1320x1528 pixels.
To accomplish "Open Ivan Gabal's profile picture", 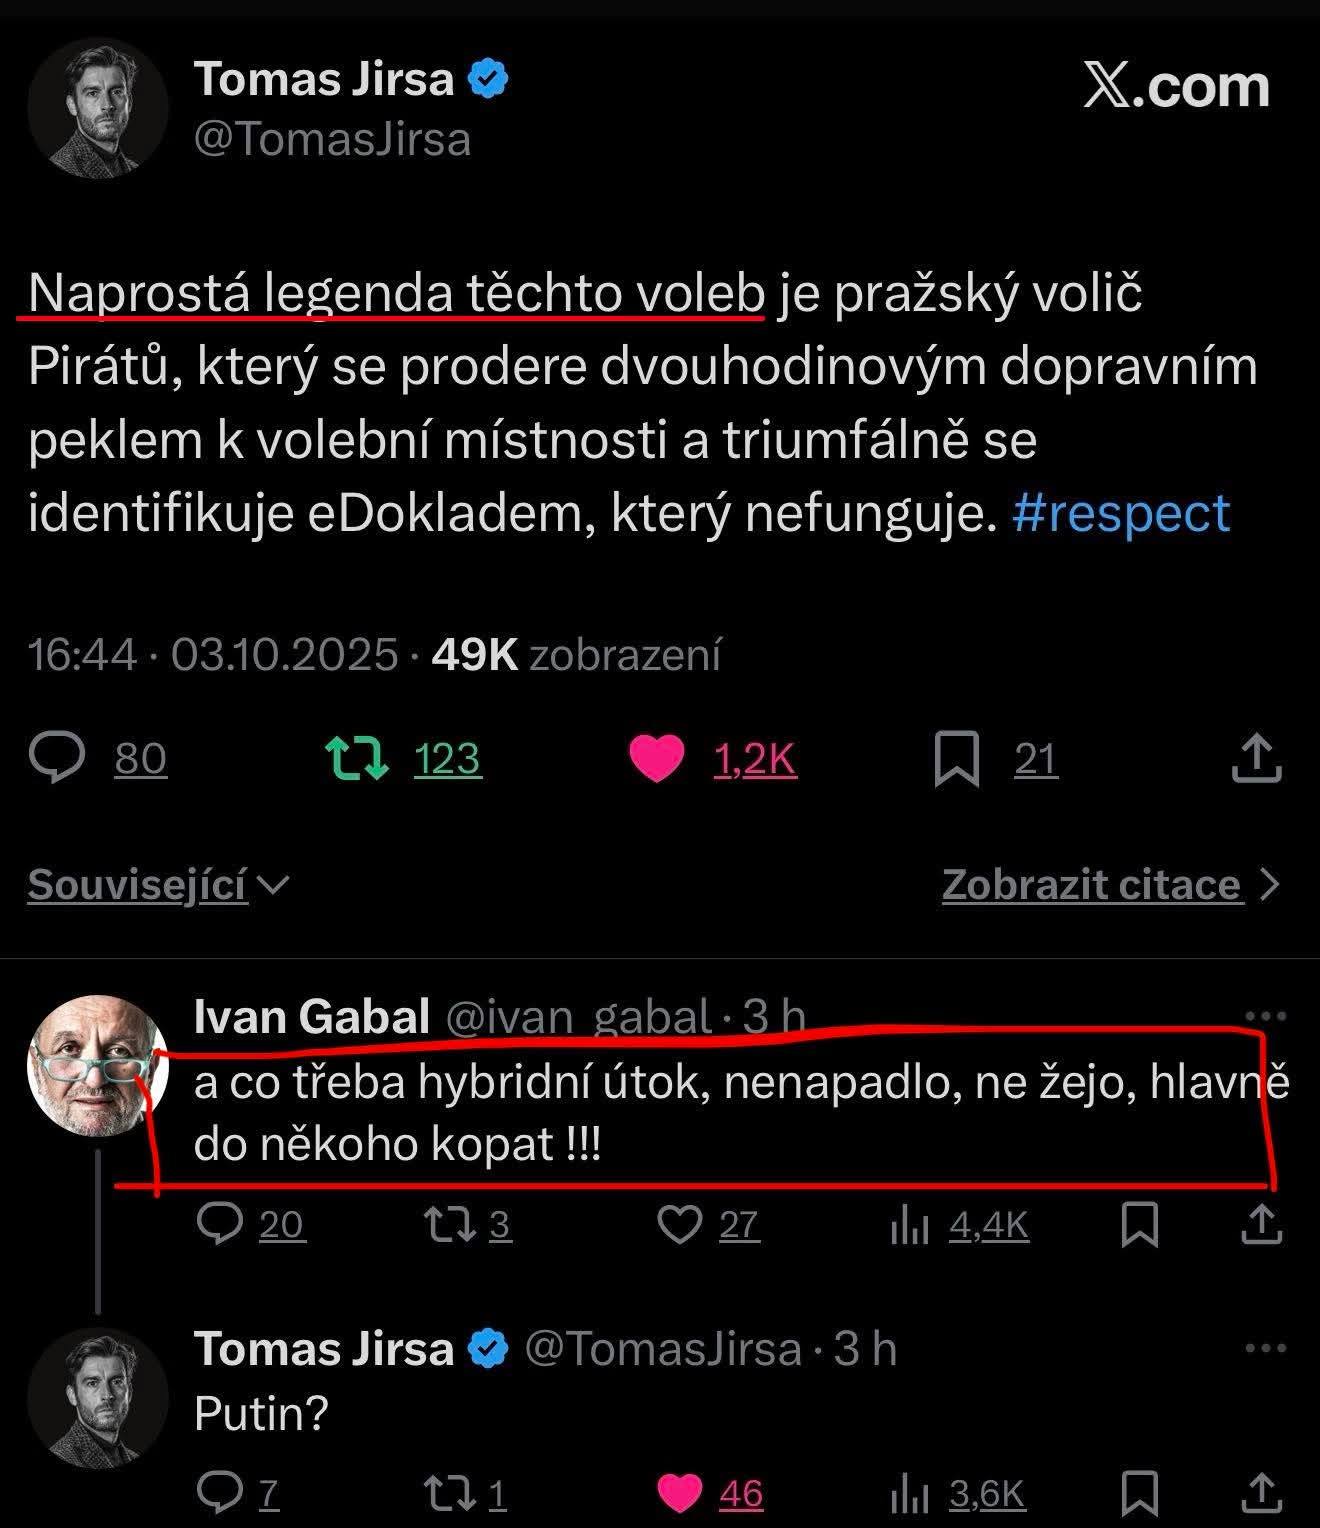I will click(97, 1065).
